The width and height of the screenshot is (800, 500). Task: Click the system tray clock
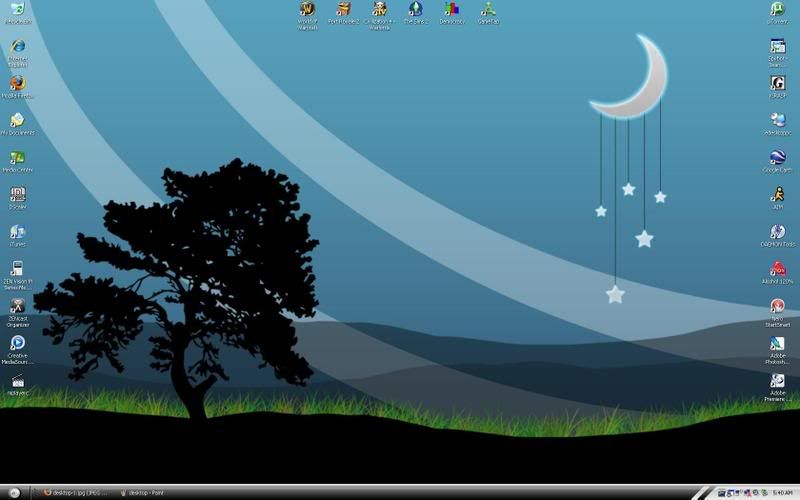click(783, 492)
